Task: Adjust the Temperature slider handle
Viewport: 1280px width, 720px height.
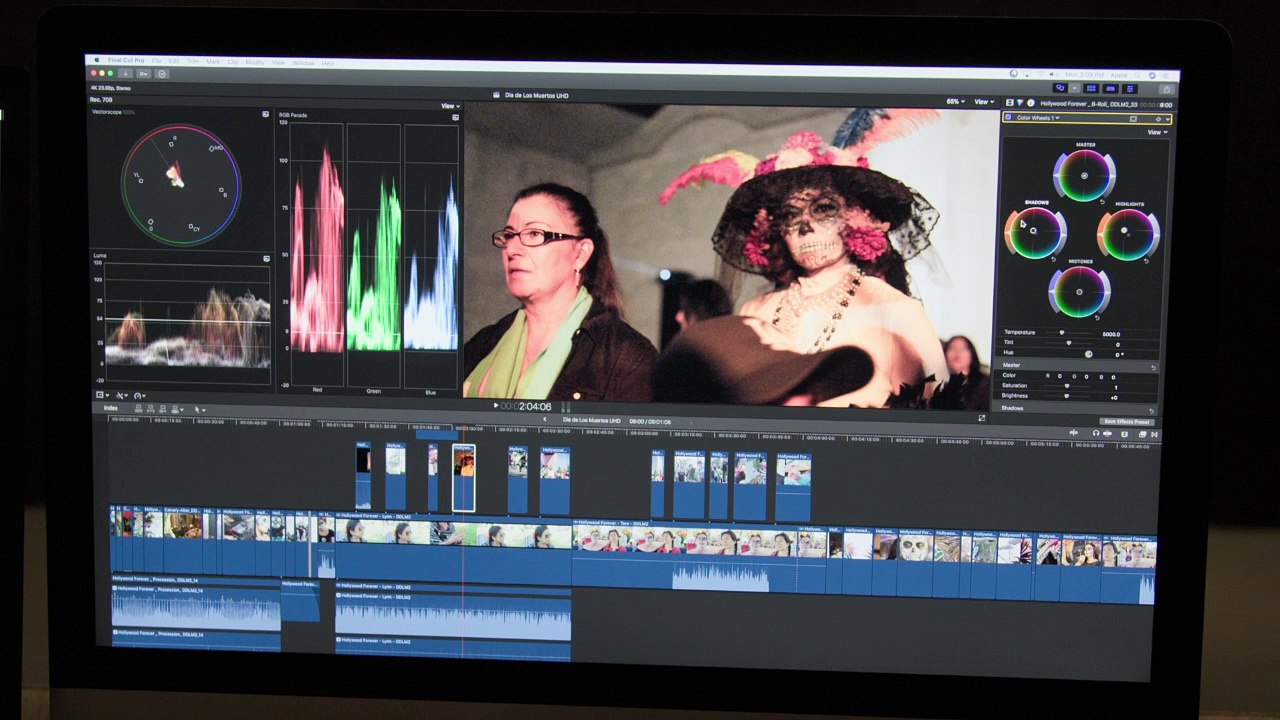Action: click(x=1061, y=333)
